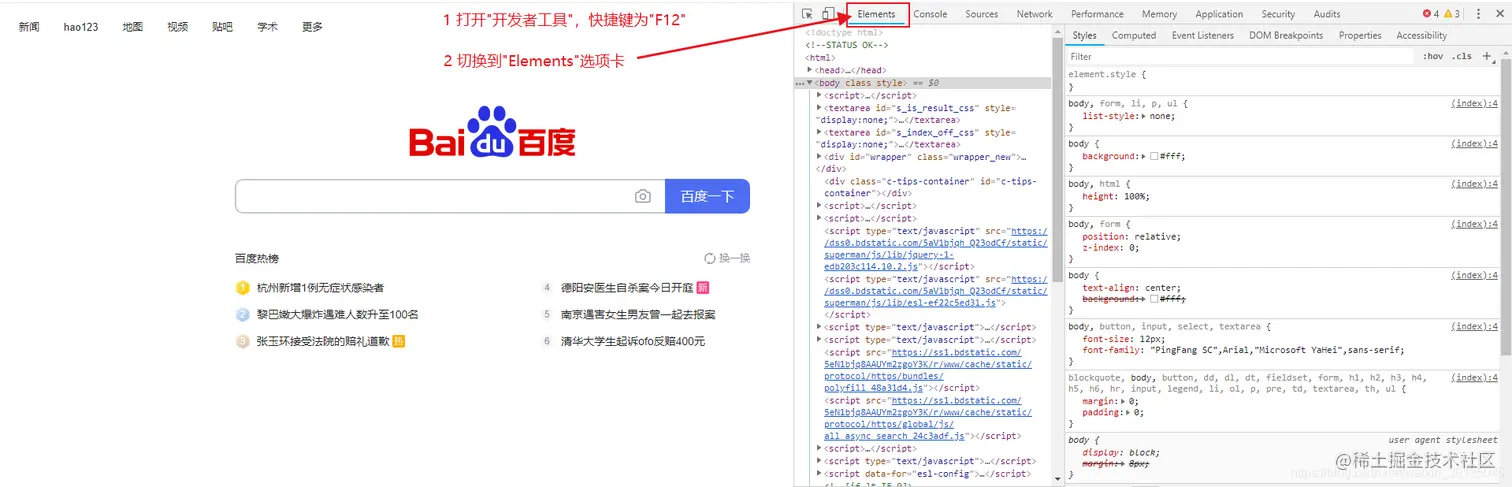Open the Performance tab
The height and width of the screenshot is (487, 1512).
tap(1097, 14)
